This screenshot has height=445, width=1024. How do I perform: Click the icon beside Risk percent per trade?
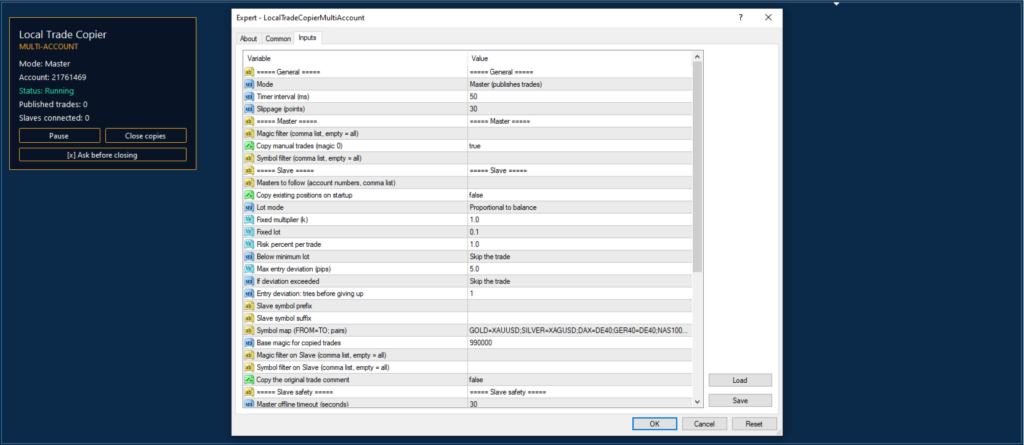249,244
